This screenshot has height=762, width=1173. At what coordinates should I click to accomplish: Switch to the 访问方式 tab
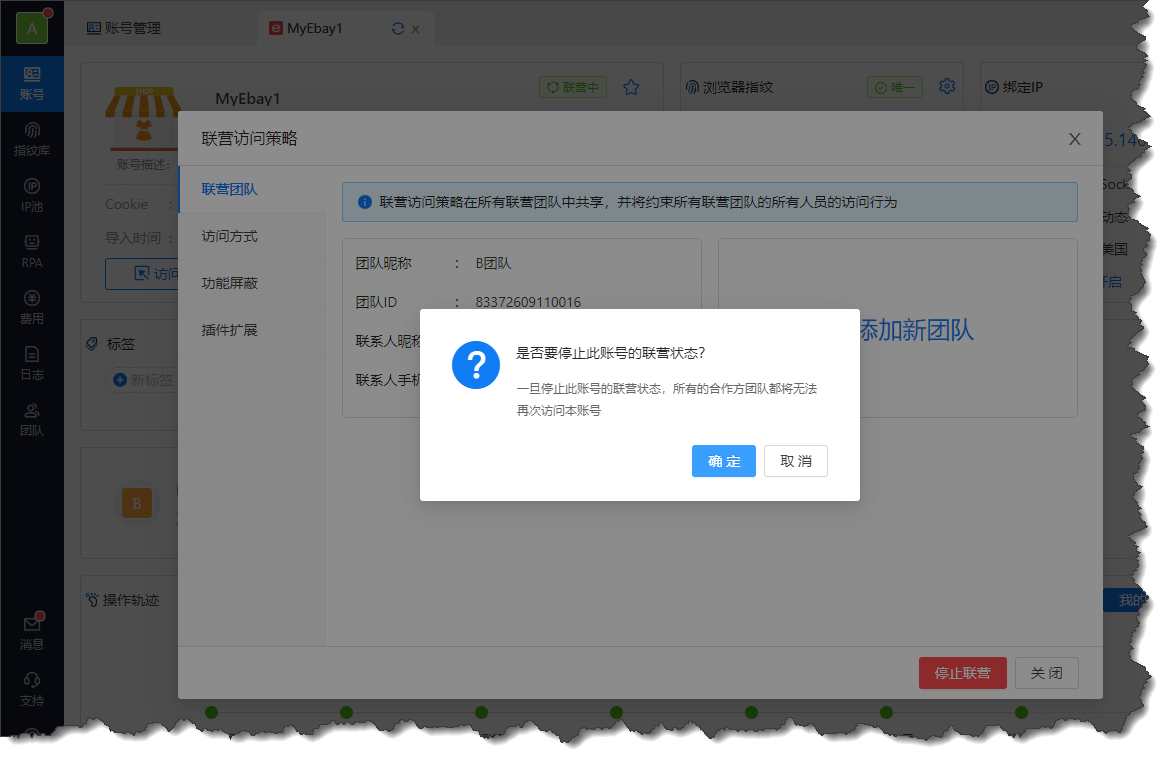coord(230,236)
